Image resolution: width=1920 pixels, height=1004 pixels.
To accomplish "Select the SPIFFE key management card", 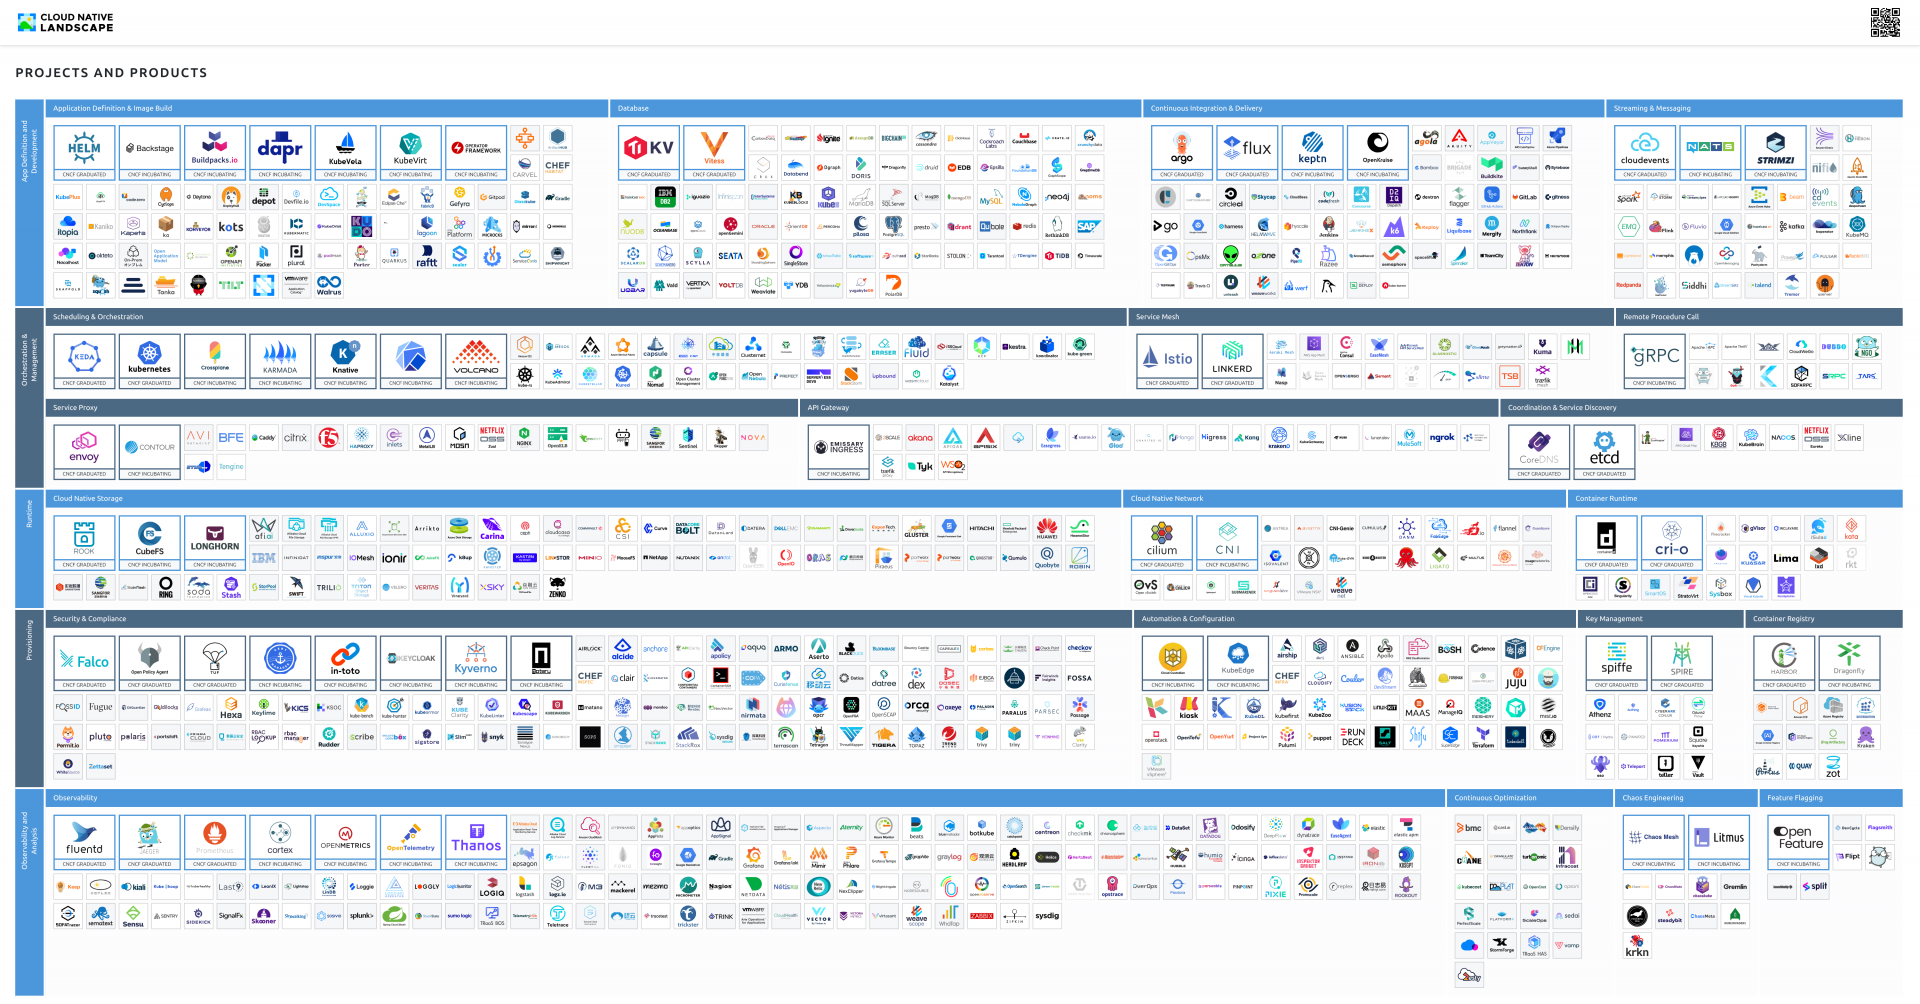I will (x=1616, y=663).
